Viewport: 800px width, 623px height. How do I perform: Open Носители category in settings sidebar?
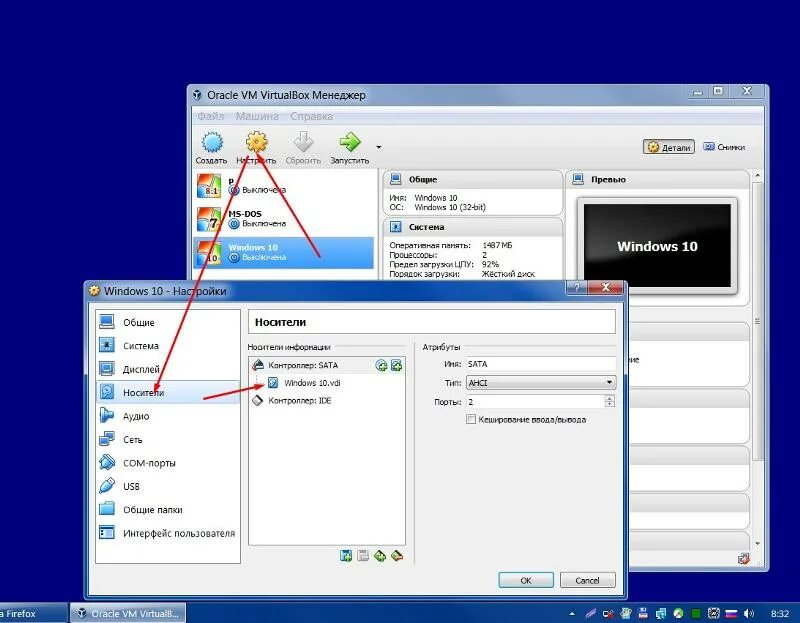[168, 392]
